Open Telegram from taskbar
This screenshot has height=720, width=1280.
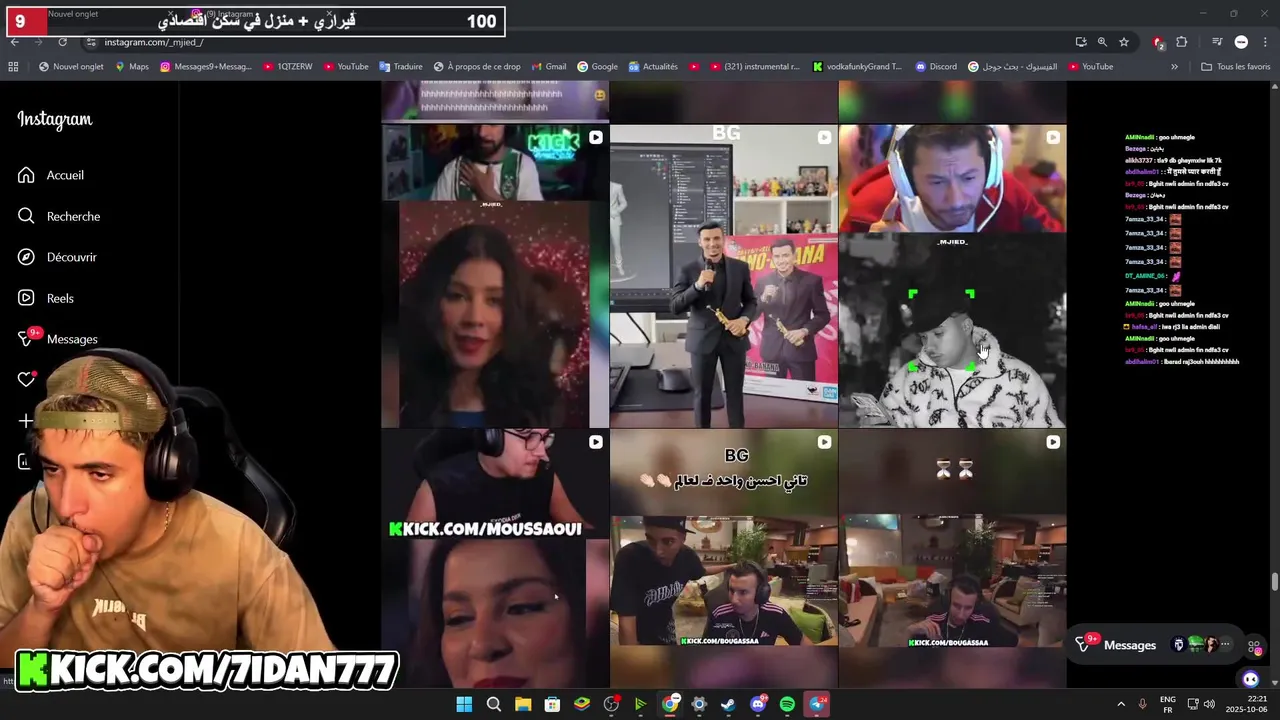click(817, 704)
